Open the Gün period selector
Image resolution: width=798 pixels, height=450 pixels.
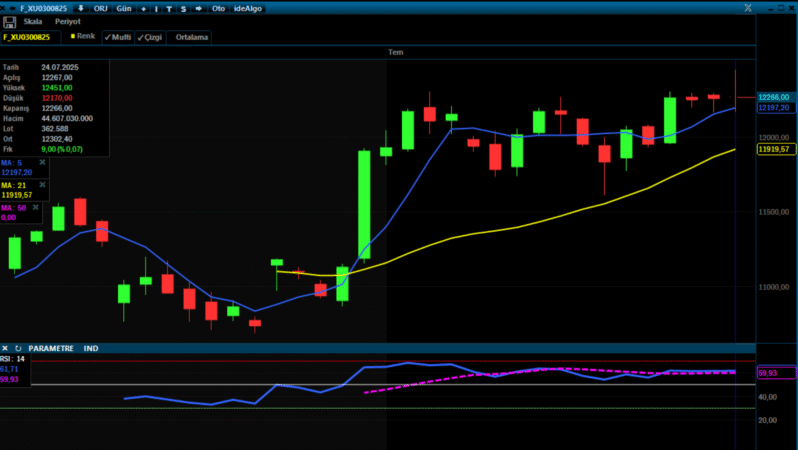pyautogui.click(x=124, y=9)
